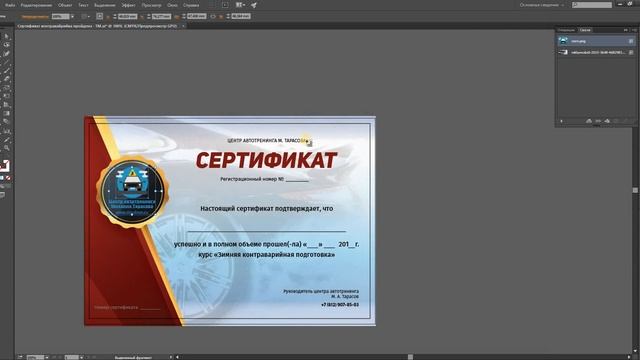
Task: Open the status bar display options arrow
Action: [x=171, y=358]
